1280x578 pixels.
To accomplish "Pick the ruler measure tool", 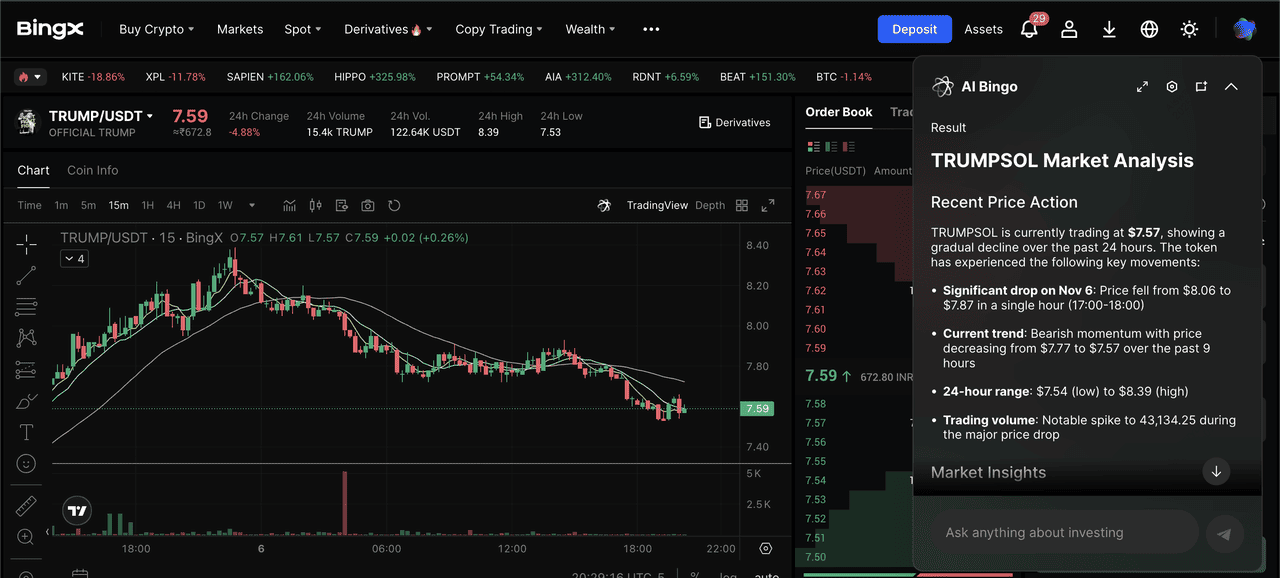I will click(x=27, y=506).
